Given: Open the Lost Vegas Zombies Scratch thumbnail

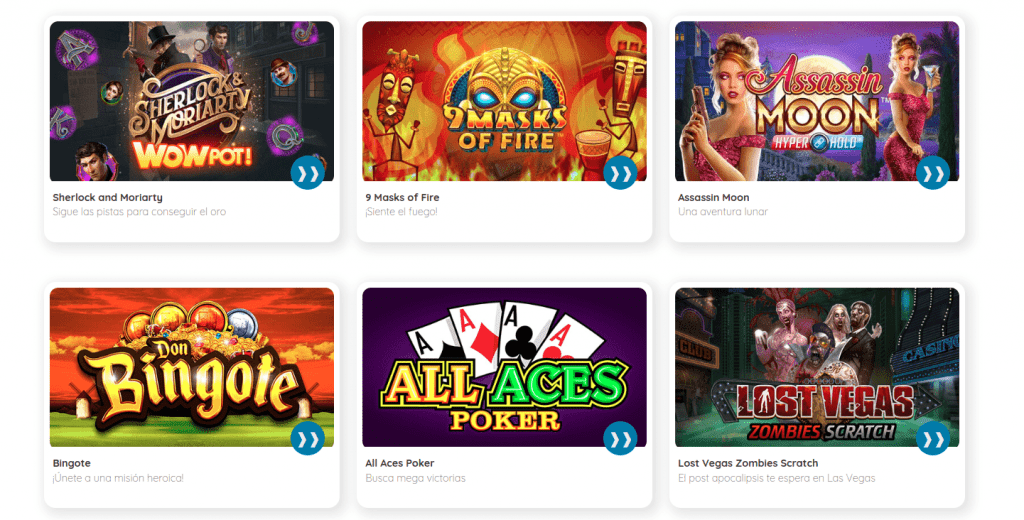Looking at the screenshot, I should pyautogui.click(x=817, y=367).
